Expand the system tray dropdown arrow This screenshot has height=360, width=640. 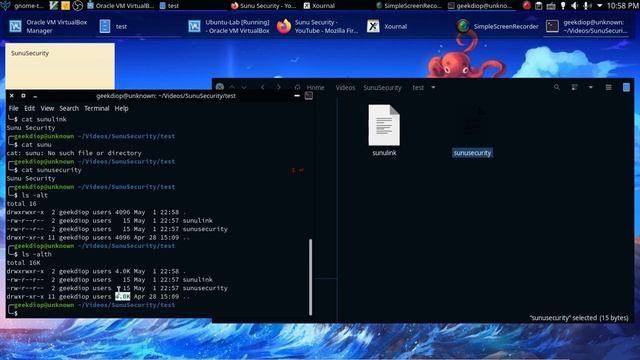click(x=599, y=6)
